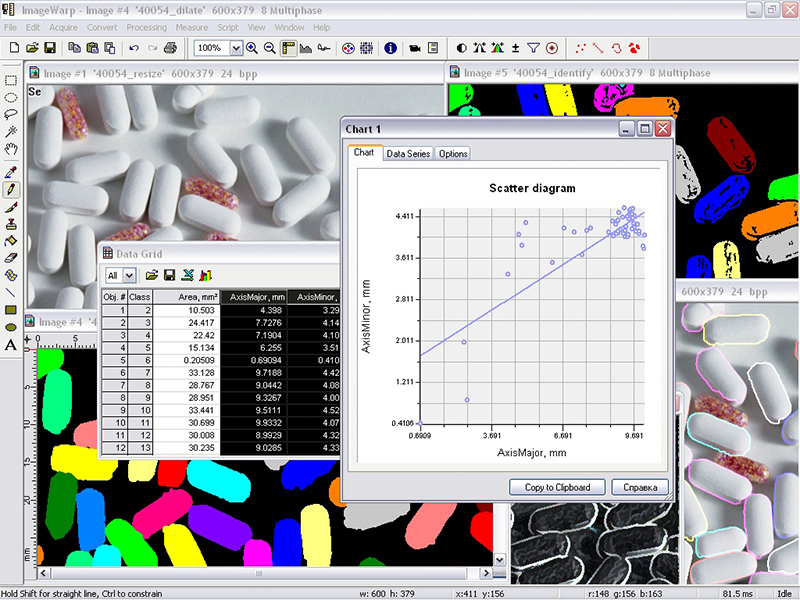
Task: Open the 100% zoom dropdown
Action: coord(236,48)
